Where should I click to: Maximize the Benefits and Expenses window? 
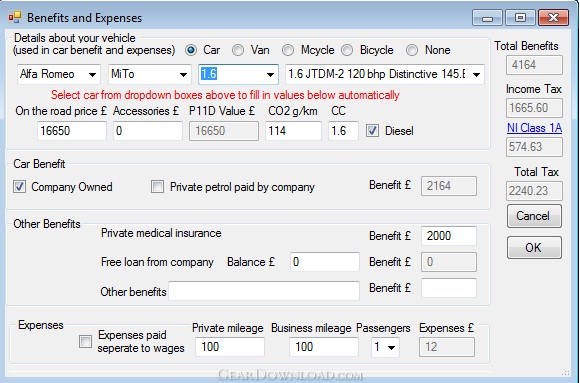520,18
